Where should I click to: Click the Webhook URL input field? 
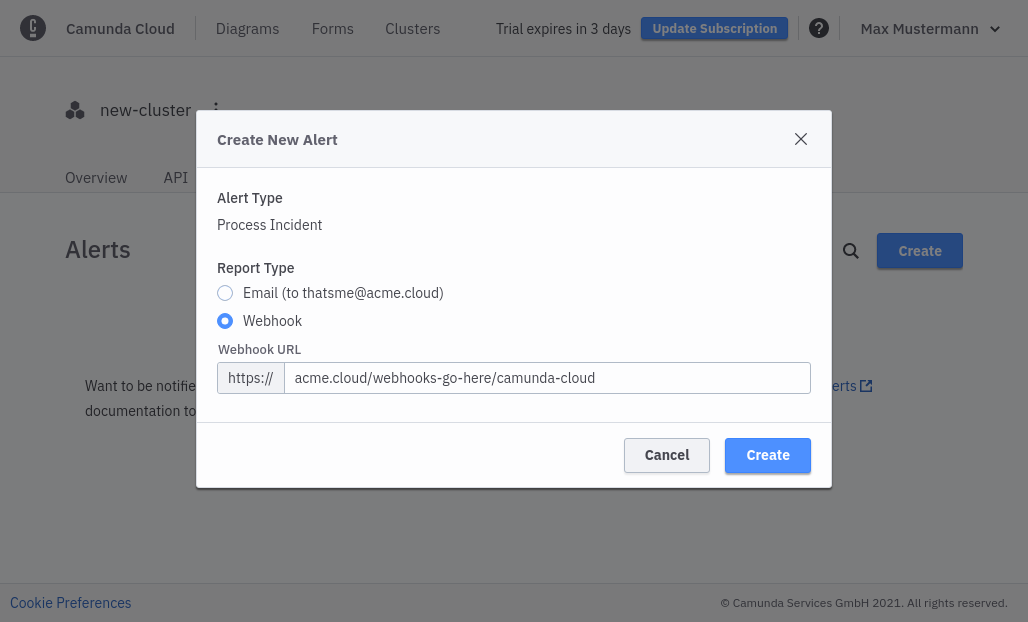[547, 377]
